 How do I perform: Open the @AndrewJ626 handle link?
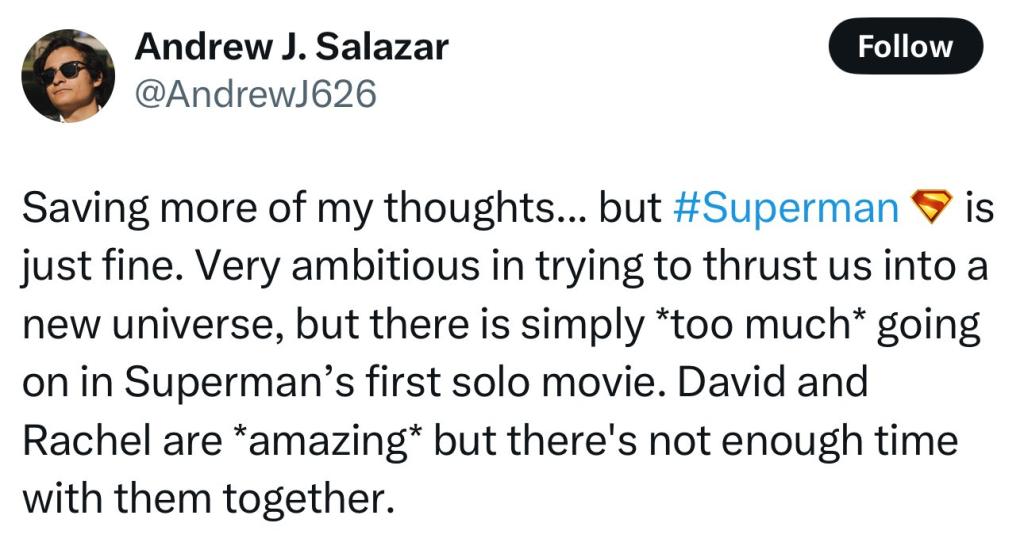(x=255, y=93)
